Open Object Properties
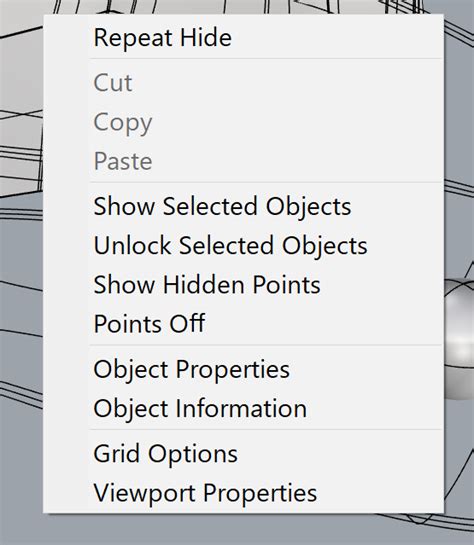Viewport: 474px width, 545px height. [x=243, y=369]
